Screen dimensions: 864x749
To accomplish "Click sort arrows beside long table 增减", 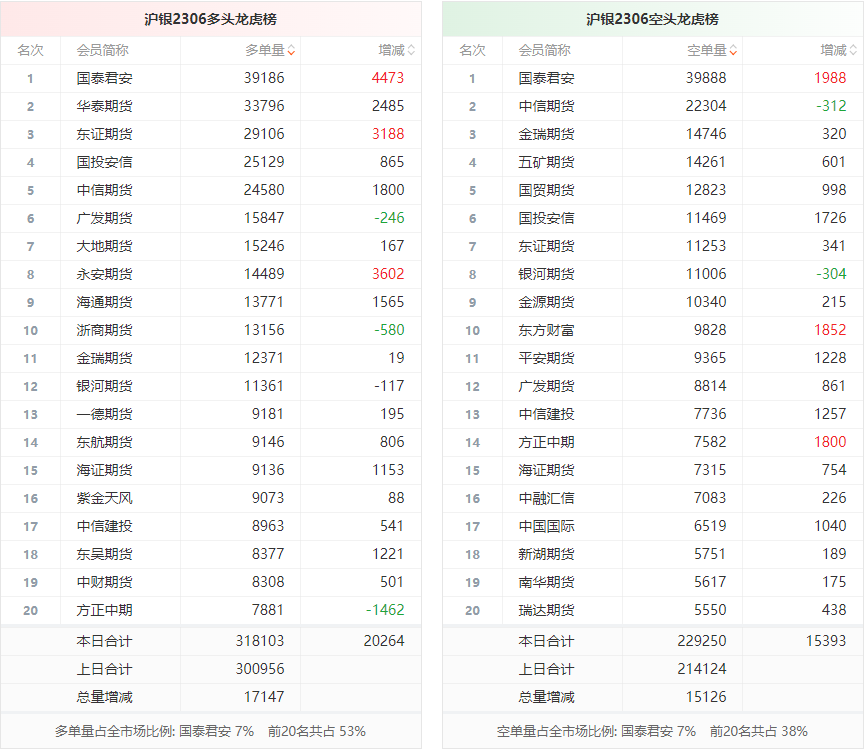I will (411, 50).
